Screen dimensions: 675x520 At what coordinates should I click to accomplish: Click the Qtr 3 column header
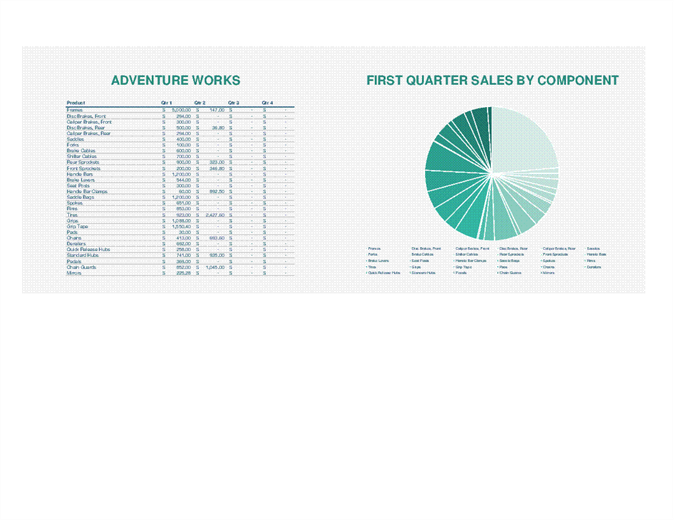click(233, 103)
